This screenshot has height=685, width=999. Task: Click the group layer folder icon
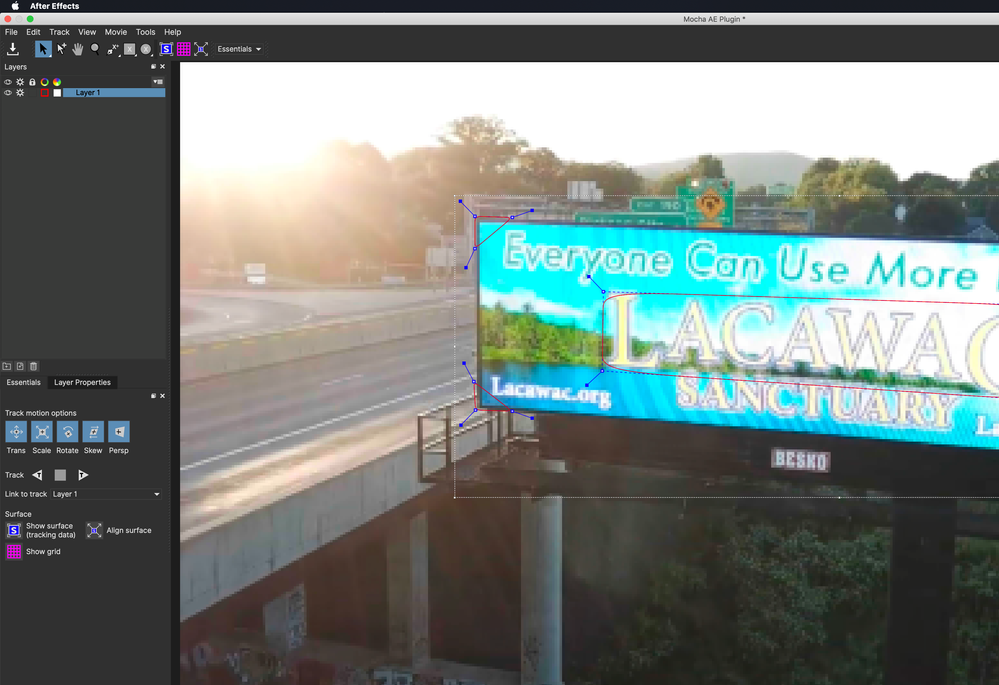(x=6, y=366)
